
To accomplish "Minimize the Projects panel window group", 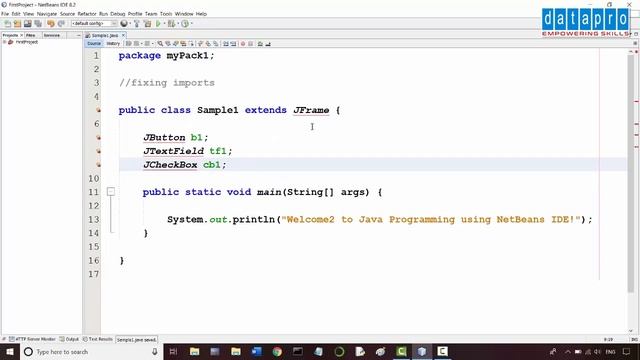I will (78, 36).
